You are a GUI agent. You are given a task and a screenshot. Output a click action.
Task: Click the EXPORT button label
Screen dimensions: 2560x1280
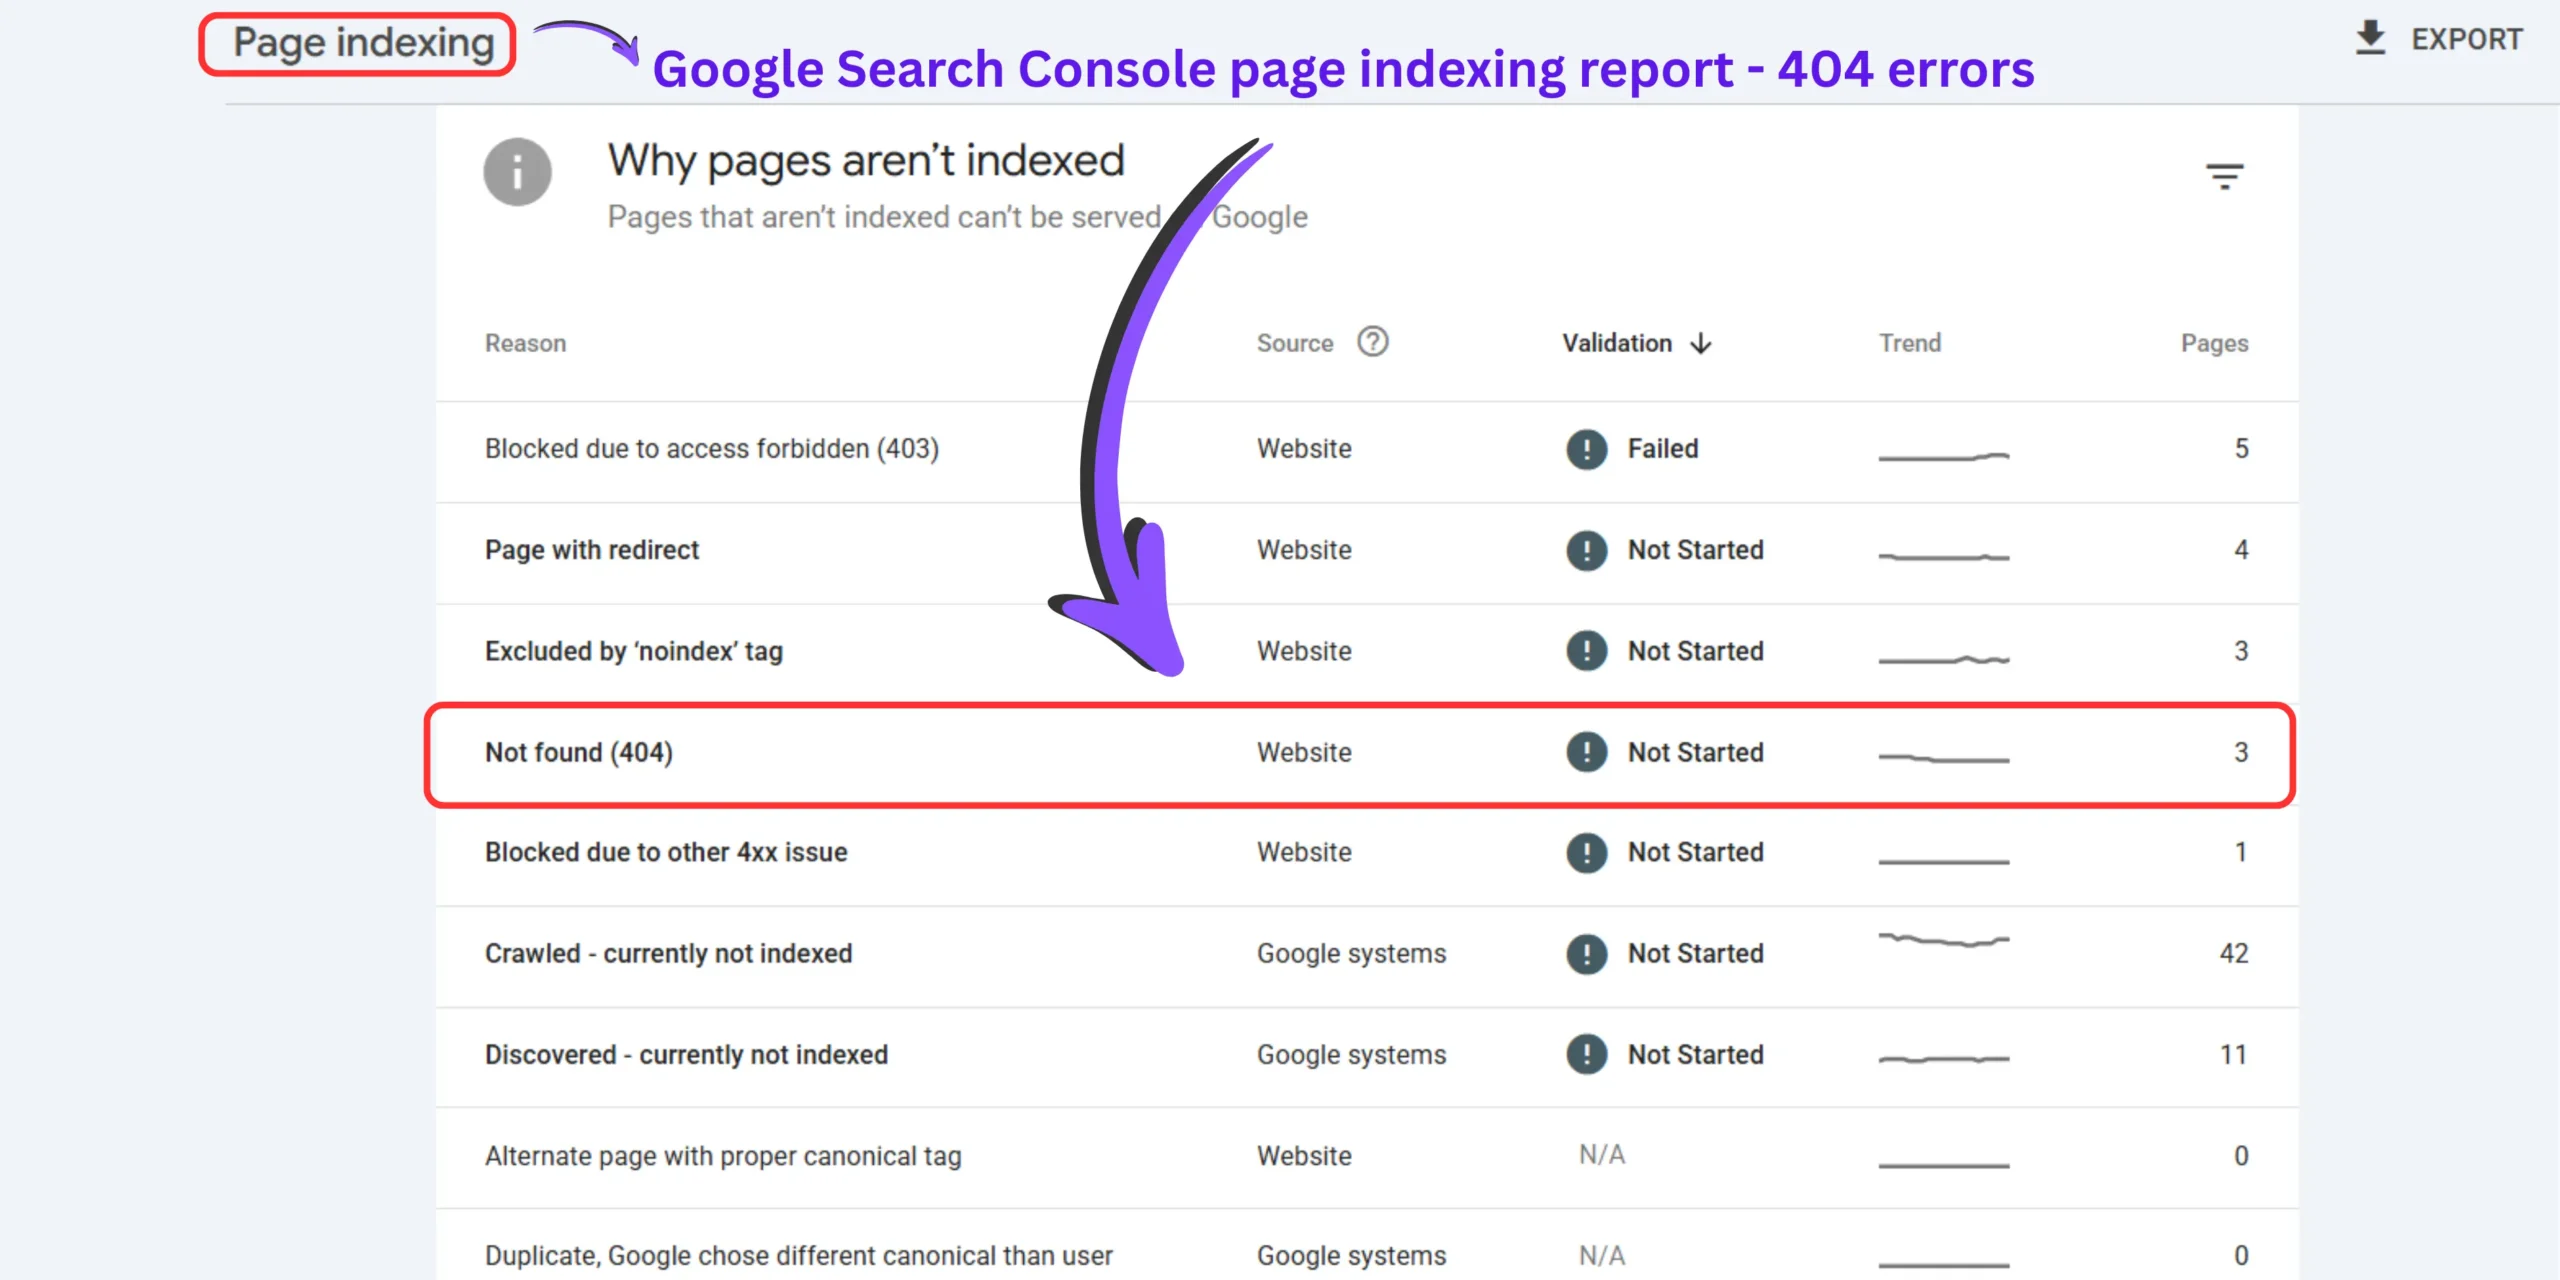pos(2467,39)
